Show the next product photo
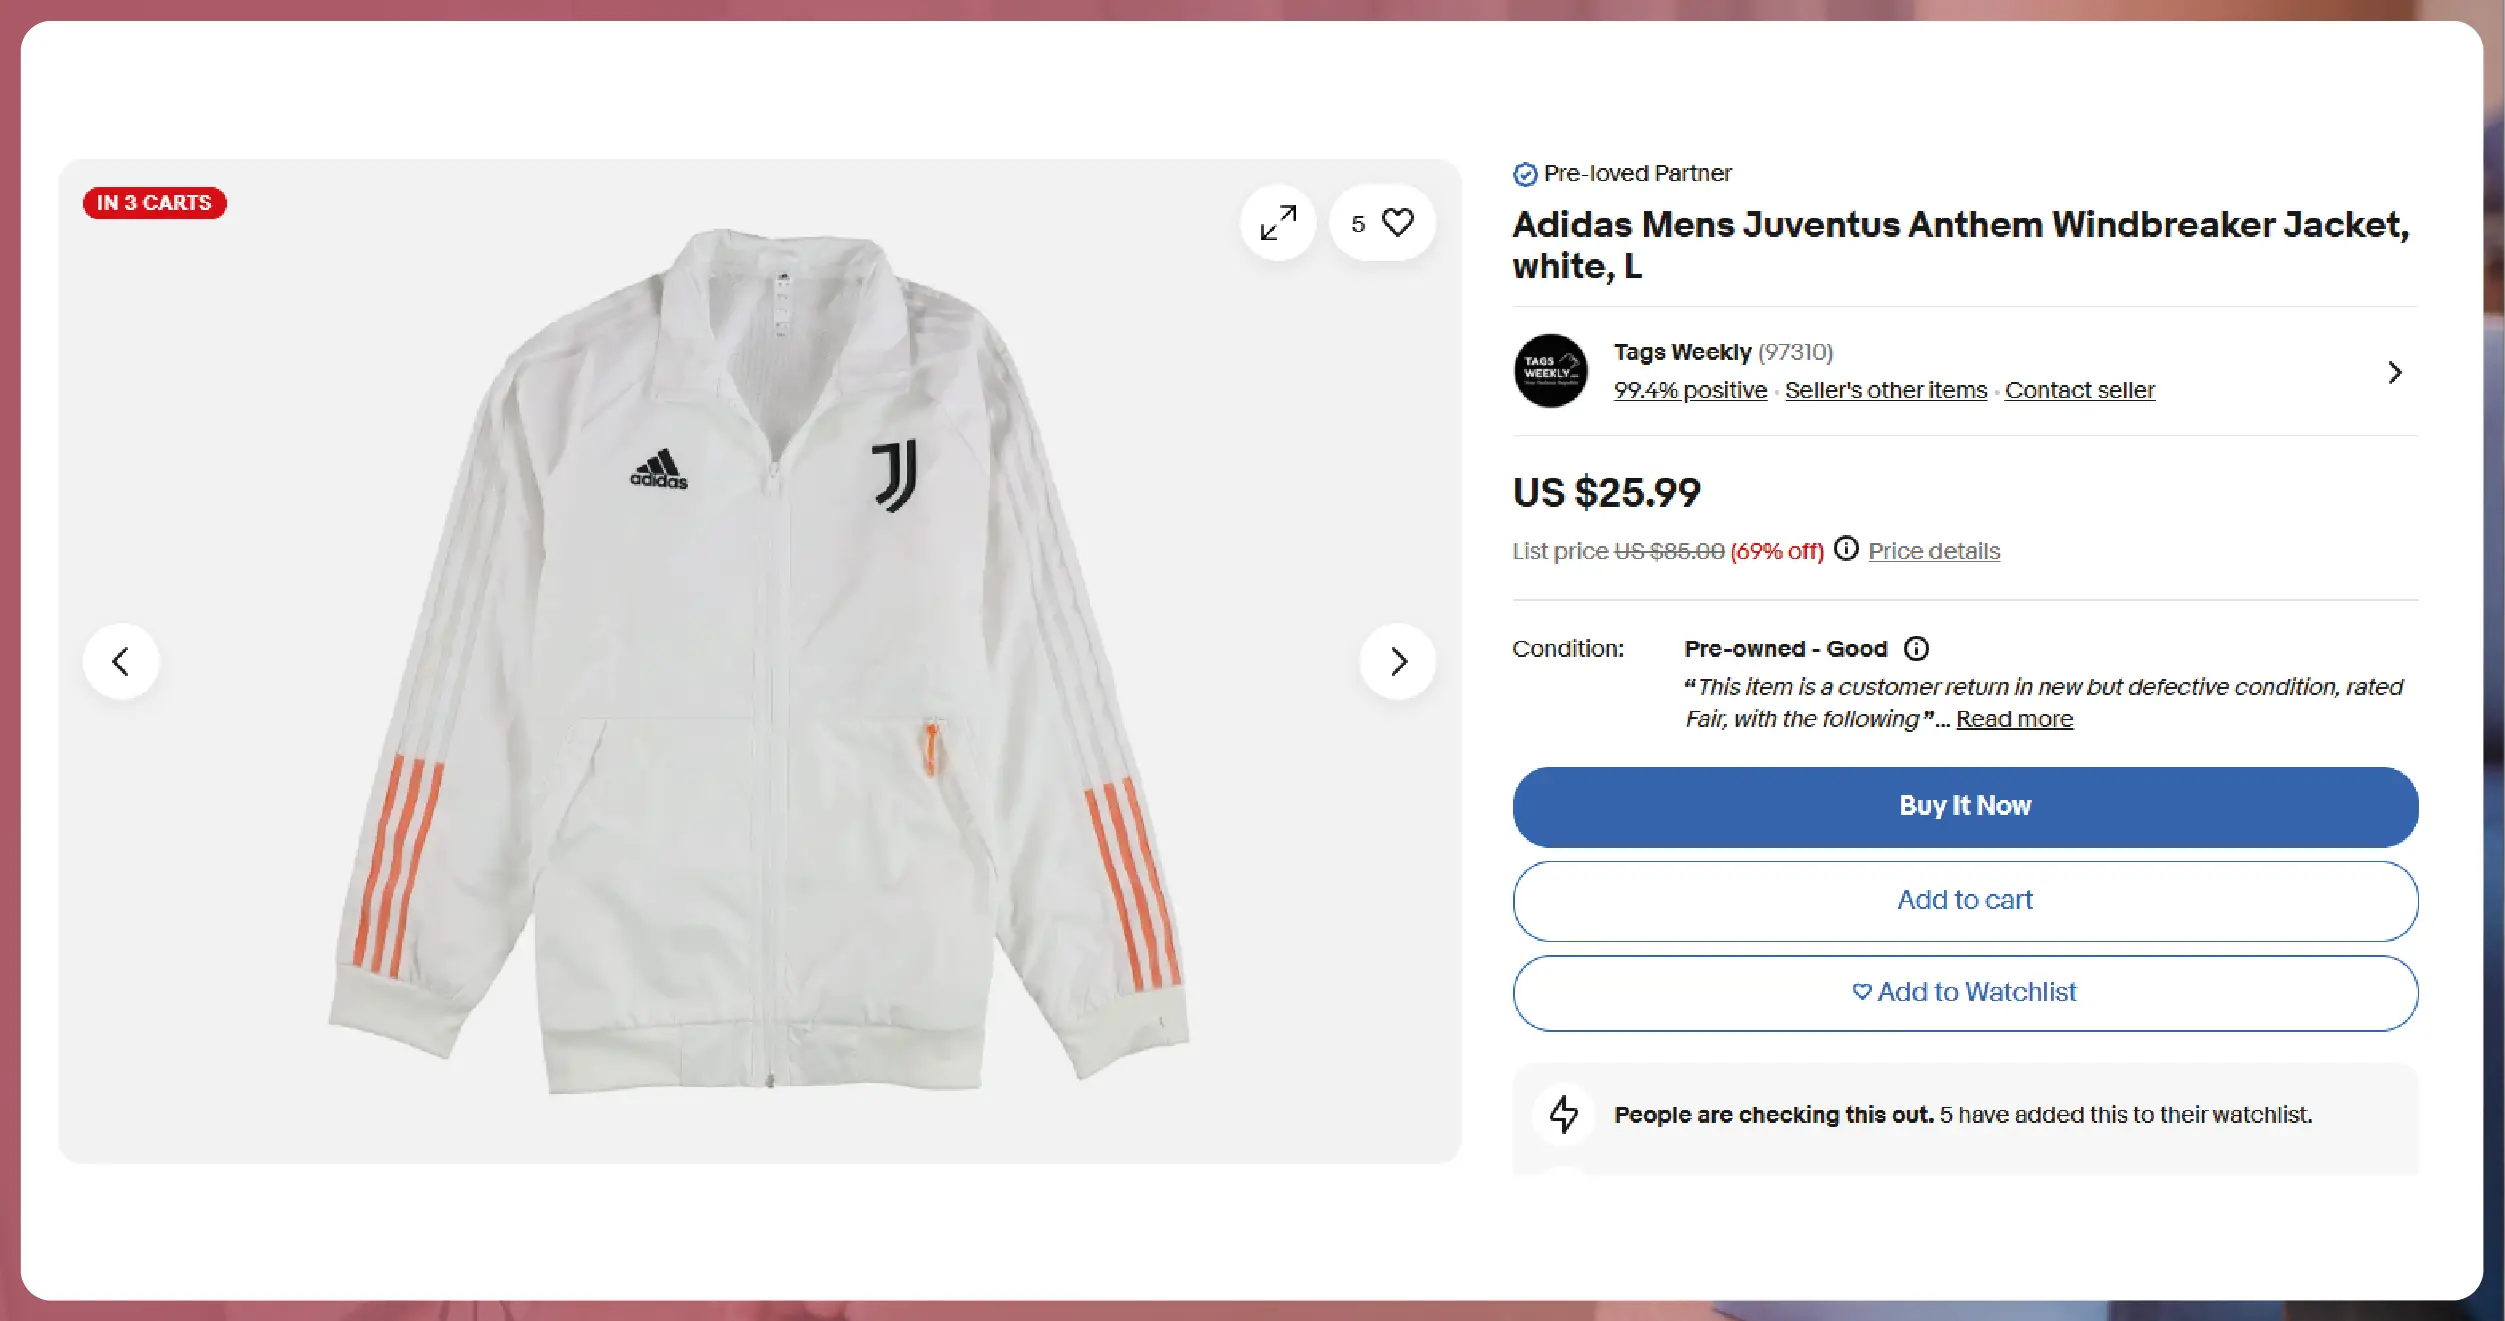 point(1398,661)
